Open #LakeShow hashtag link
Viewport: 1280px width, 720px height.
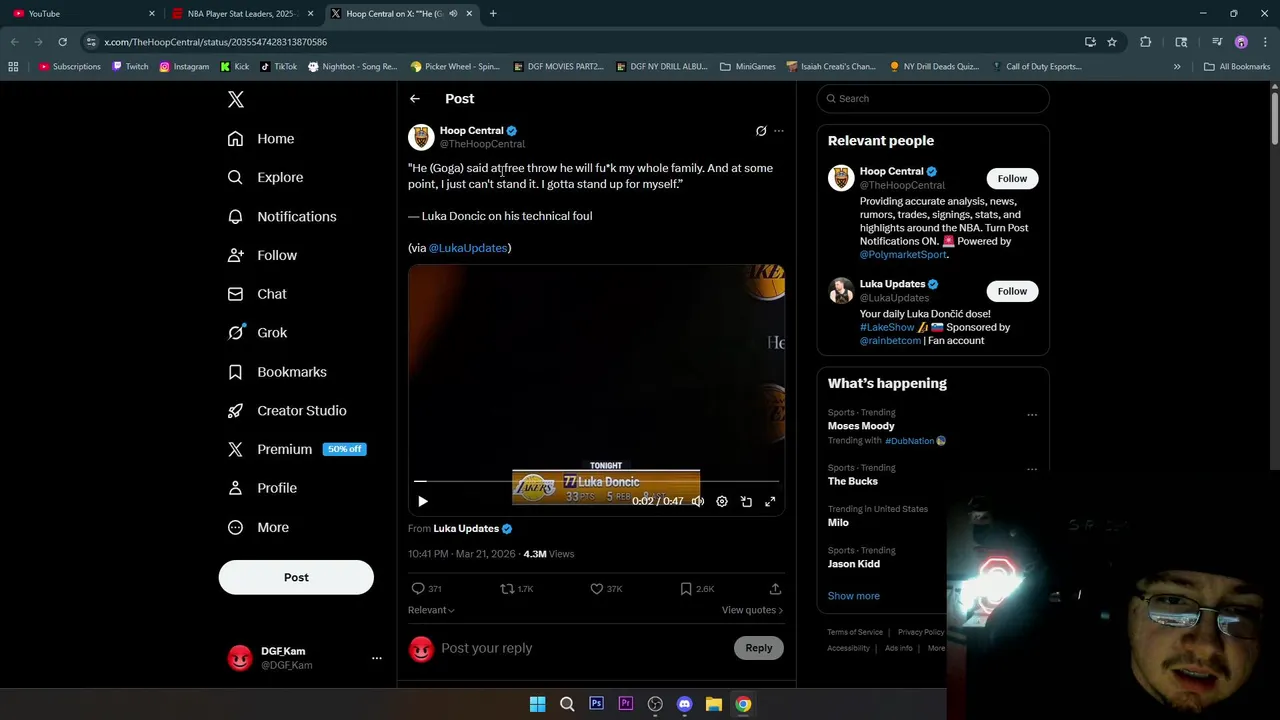coord(887,327)
